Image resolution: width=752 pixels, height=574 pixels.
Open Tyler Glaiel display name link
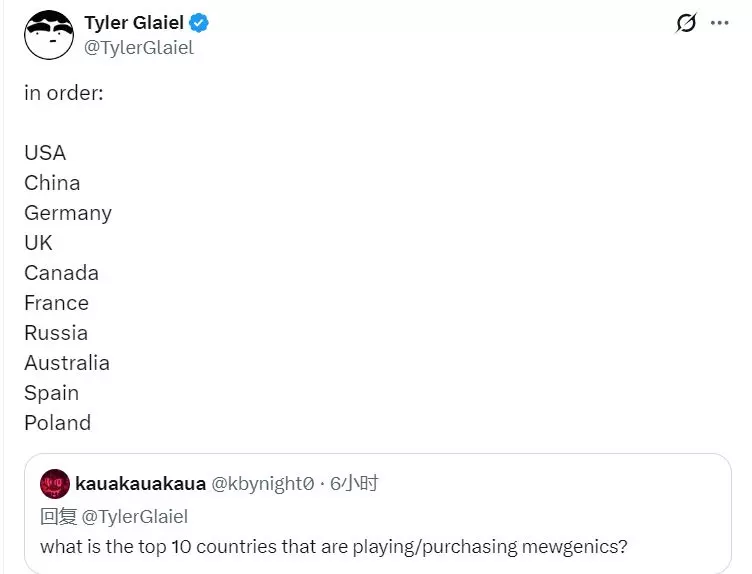click(x=134, y=23)
